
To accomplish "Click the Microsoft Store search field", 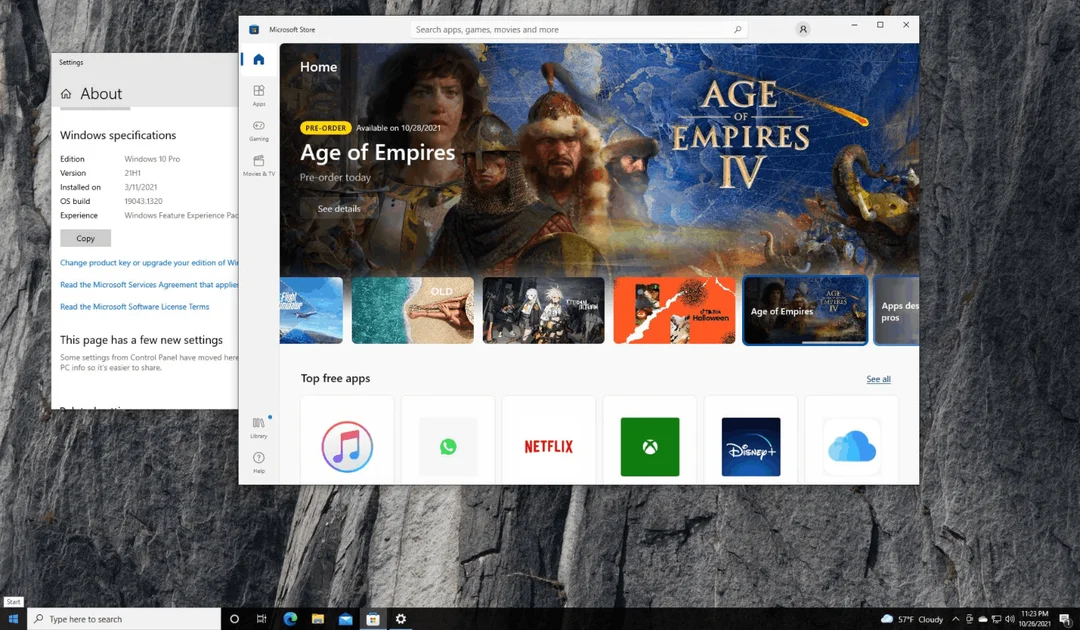I will click(579, 30).
